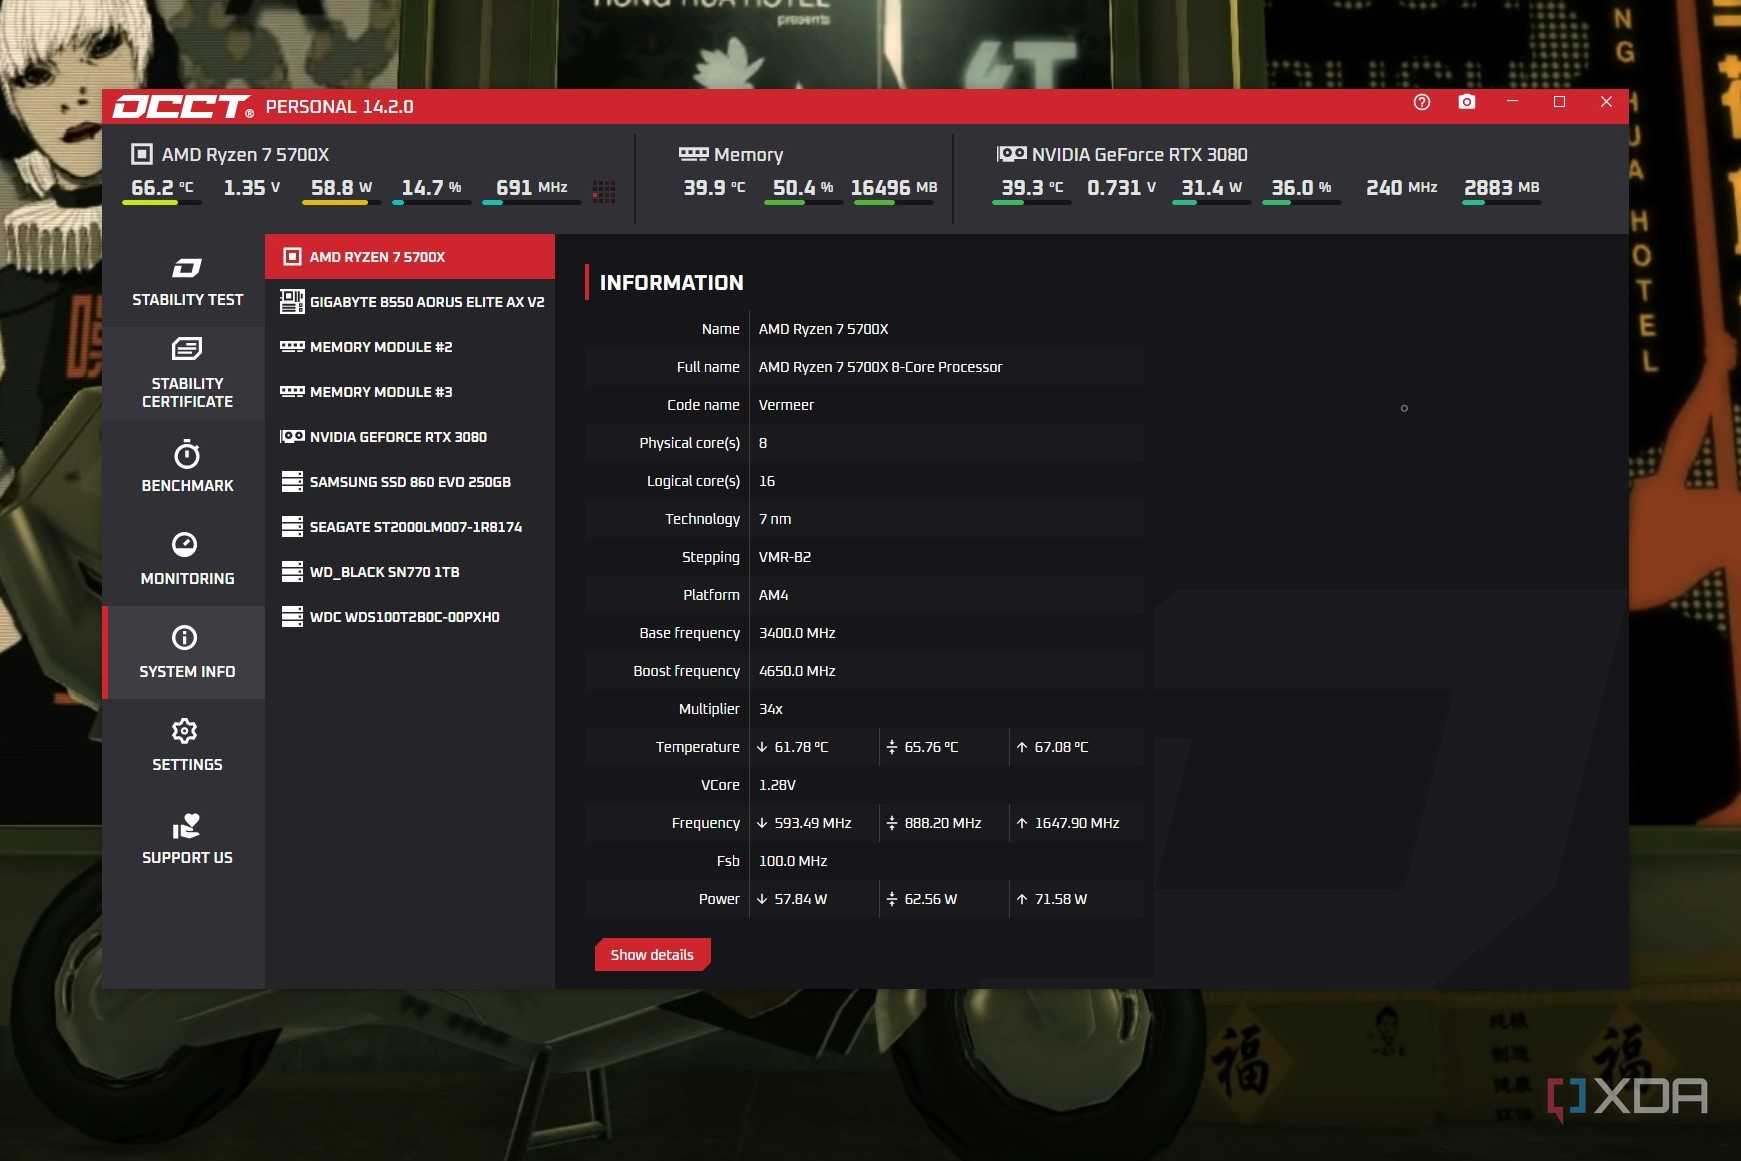Image resolution: width=1741 pixels, height=1161 pixels.
Task: Click the full name AMD Ryzen 7 5700X 8-Core Processor
Action: coord(880,367)
